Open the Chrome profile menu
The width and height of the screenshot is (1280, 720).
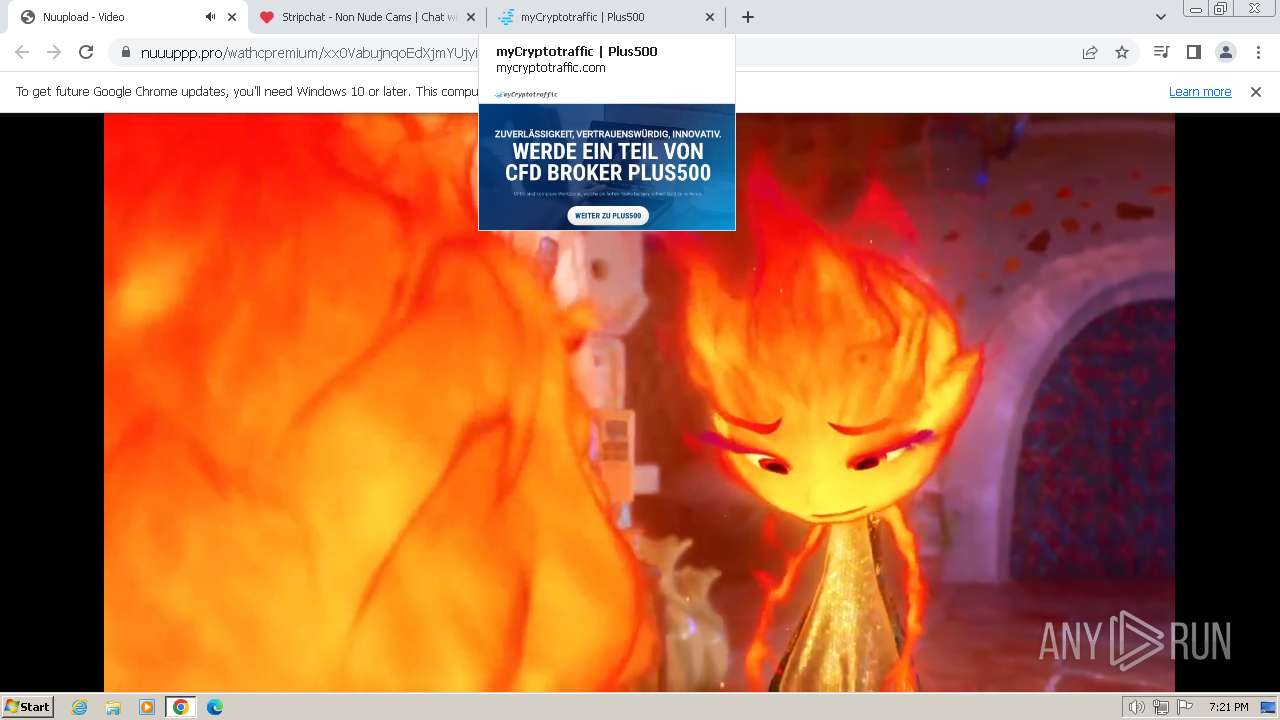(1225, 52)
